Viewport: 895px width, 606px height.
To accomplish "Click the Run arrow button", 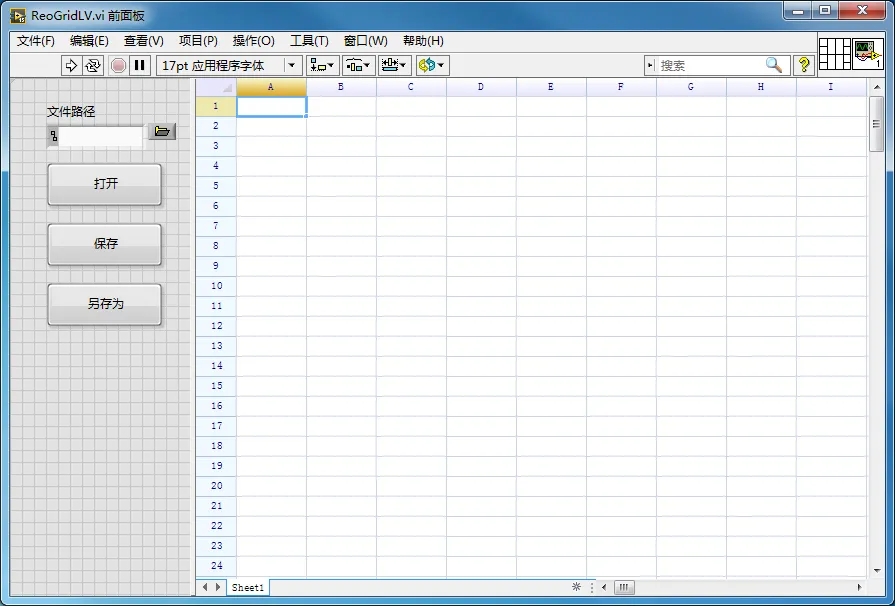I will (x=71, y=66).
